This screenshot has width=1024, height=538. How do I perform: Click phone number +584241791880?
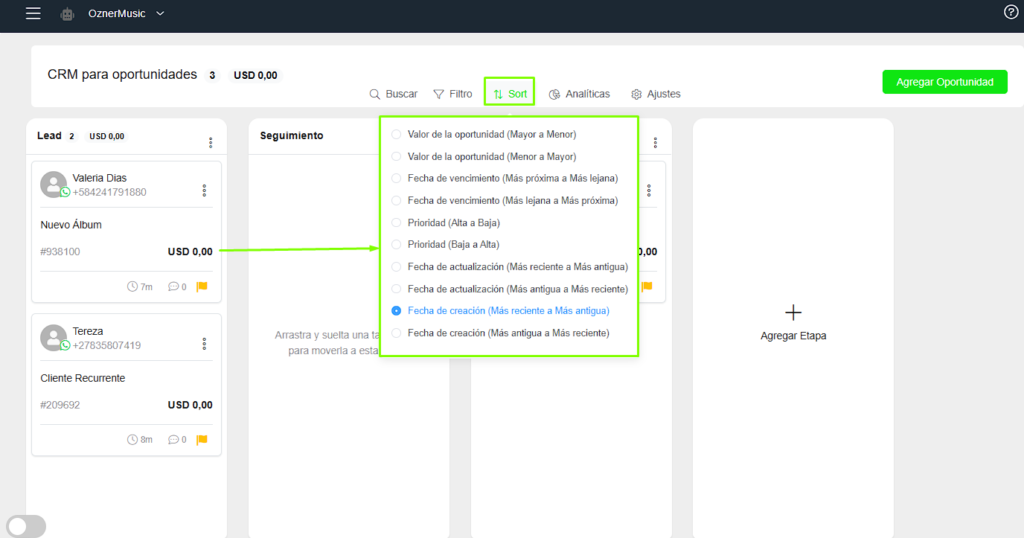109,192
